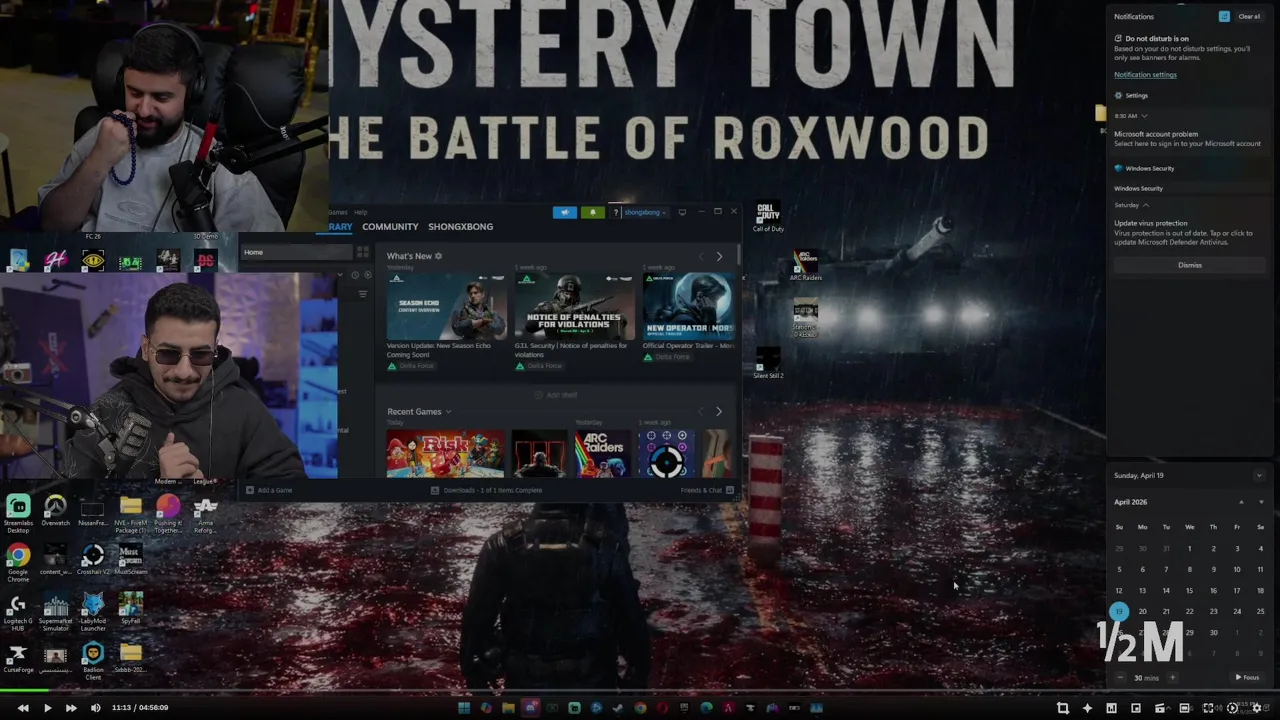1280x720 pixels.
Task: Select April 15 in the calendar
Action: 1189,590
